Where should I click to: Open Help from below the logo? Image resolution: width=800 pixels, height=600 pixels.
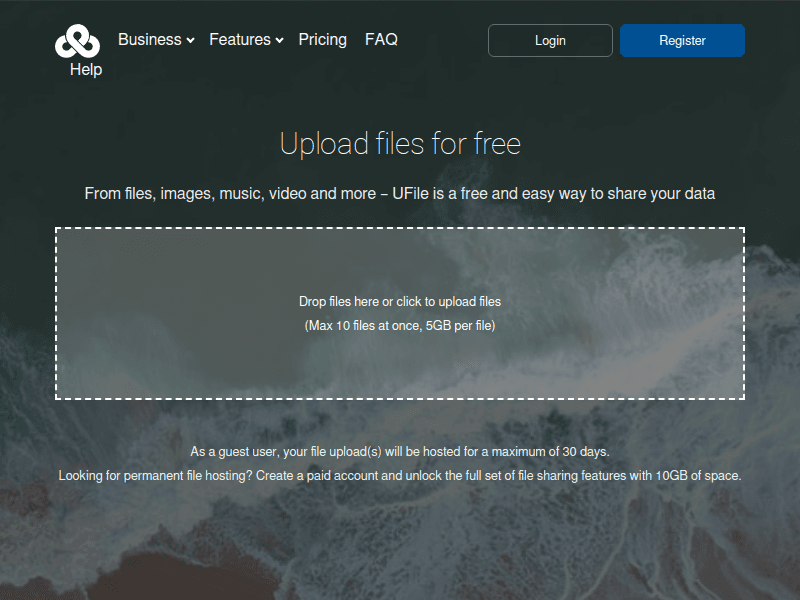pyautogui.click(x=86, y=69)
